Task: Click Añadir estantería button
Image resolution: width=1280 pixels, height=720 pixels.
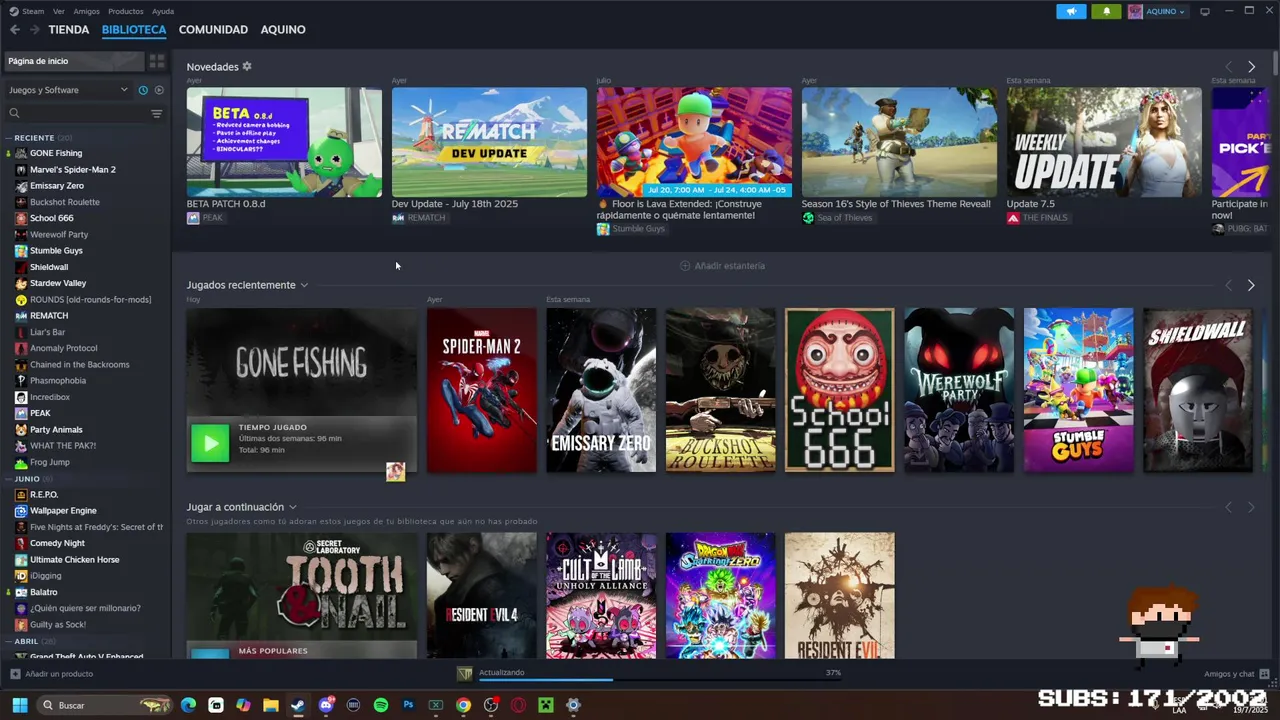Action: tap(722, 266)
